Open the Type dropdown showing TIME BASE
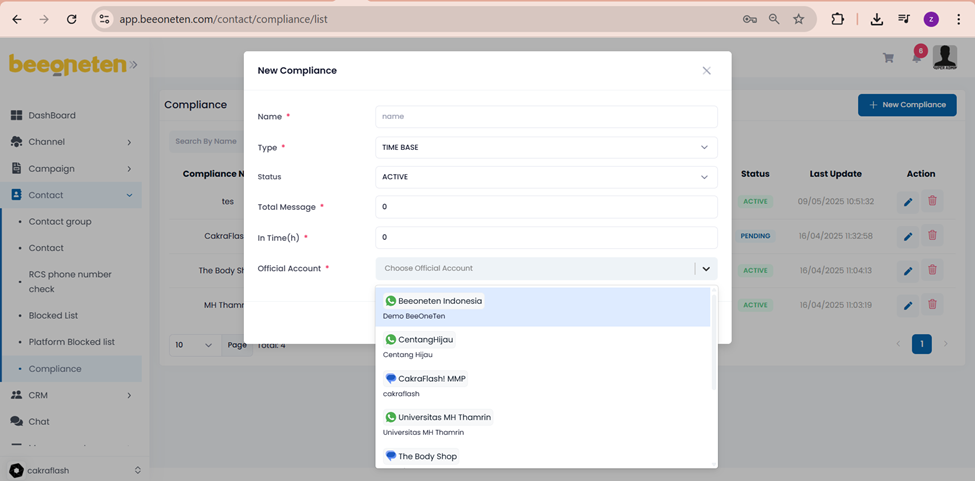Image resolution: width=975 pixels, height=481 pixels. click(x=546, y=147)
